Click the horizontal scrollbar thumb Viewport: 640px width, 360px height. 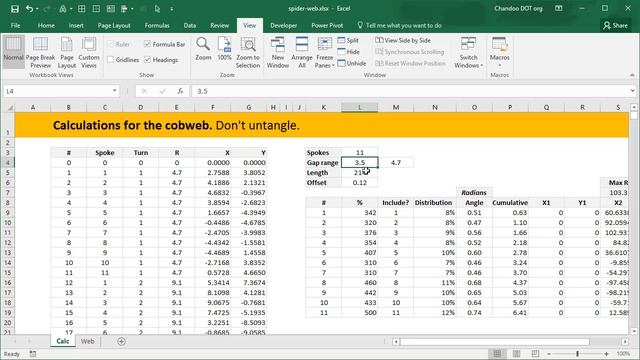point(494,342)
